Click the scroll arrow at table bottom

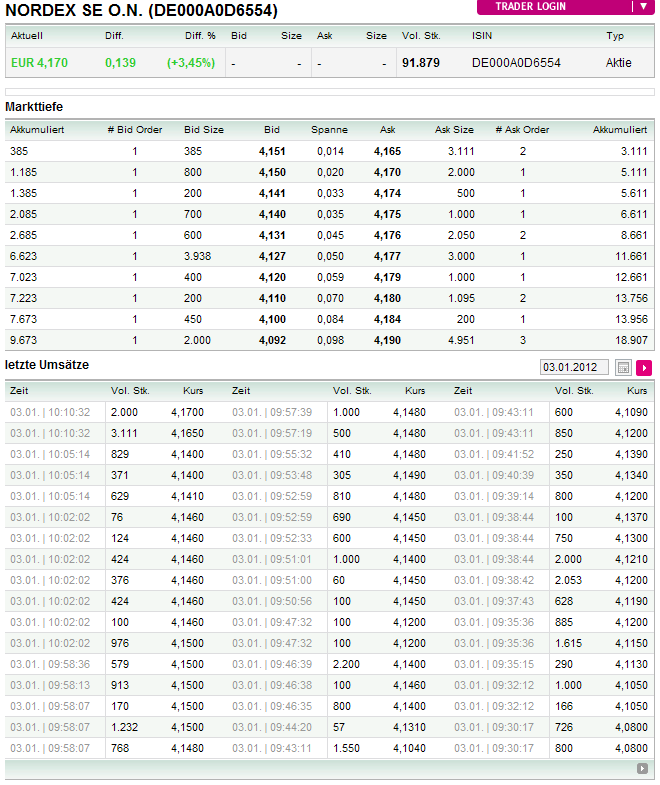[642, 768]
